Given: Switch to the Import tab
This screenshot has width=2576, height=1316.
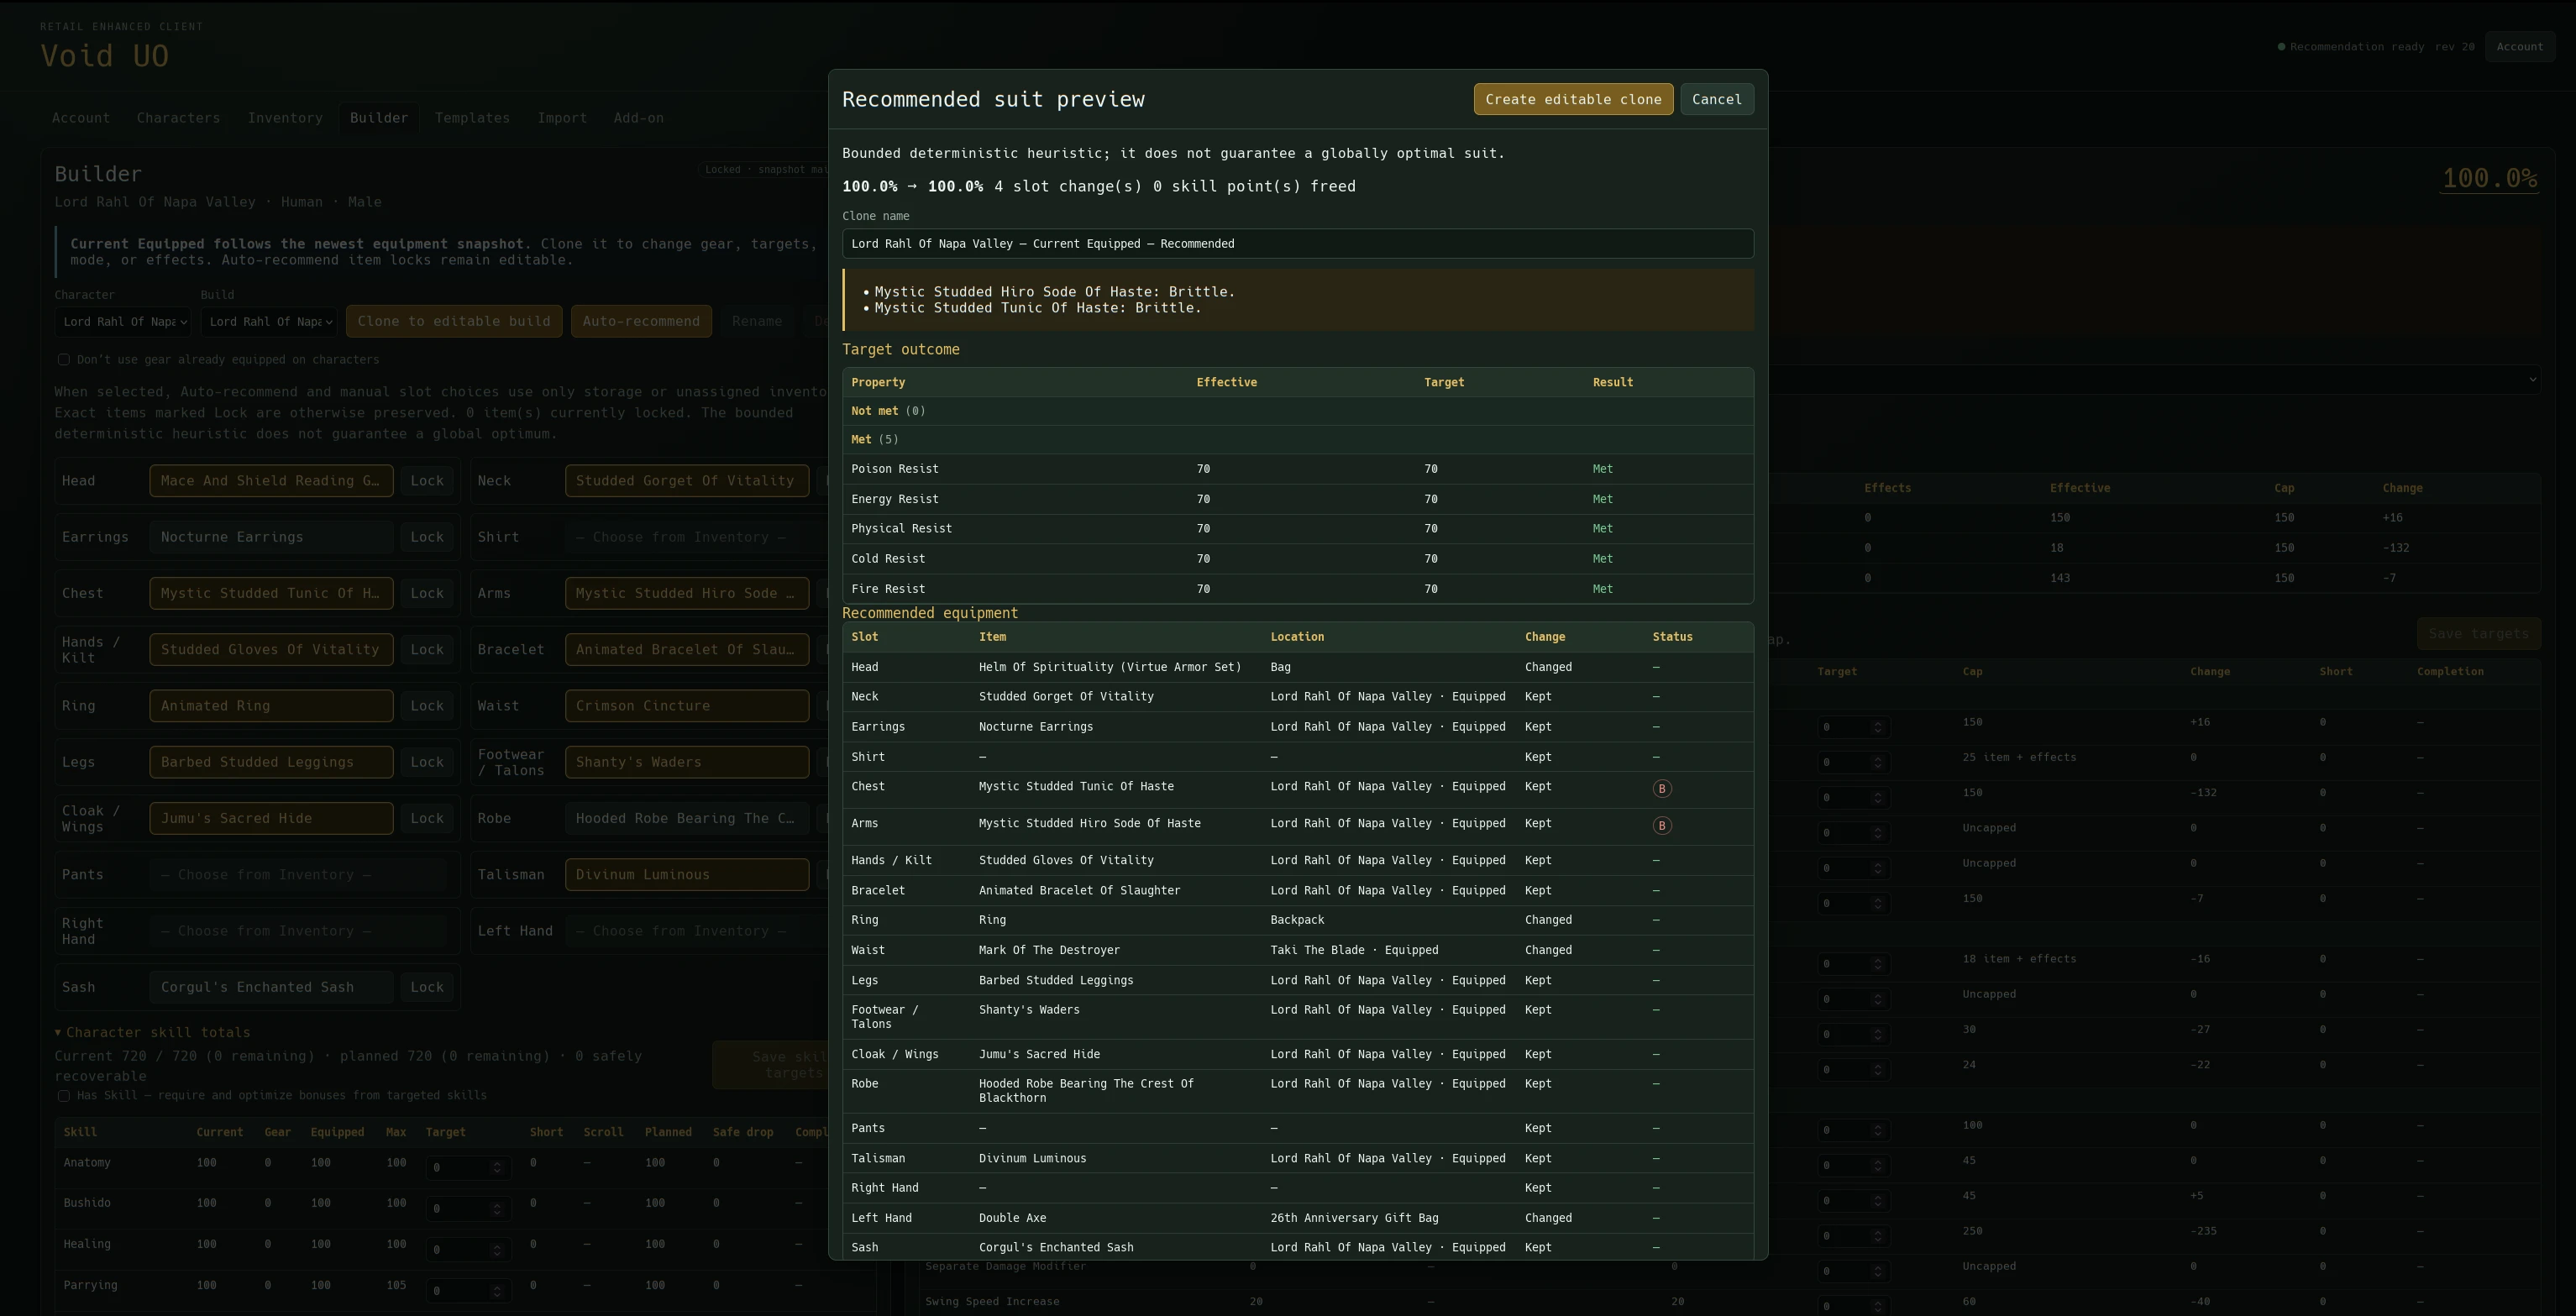Looking at the screenshot, I should click(562, 118).
